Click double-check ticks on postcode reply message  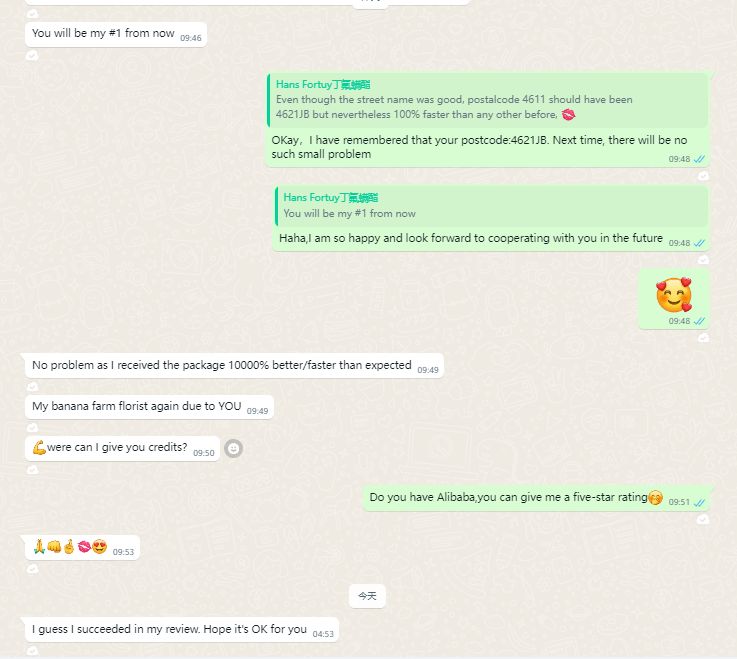(x=699, y=159)
